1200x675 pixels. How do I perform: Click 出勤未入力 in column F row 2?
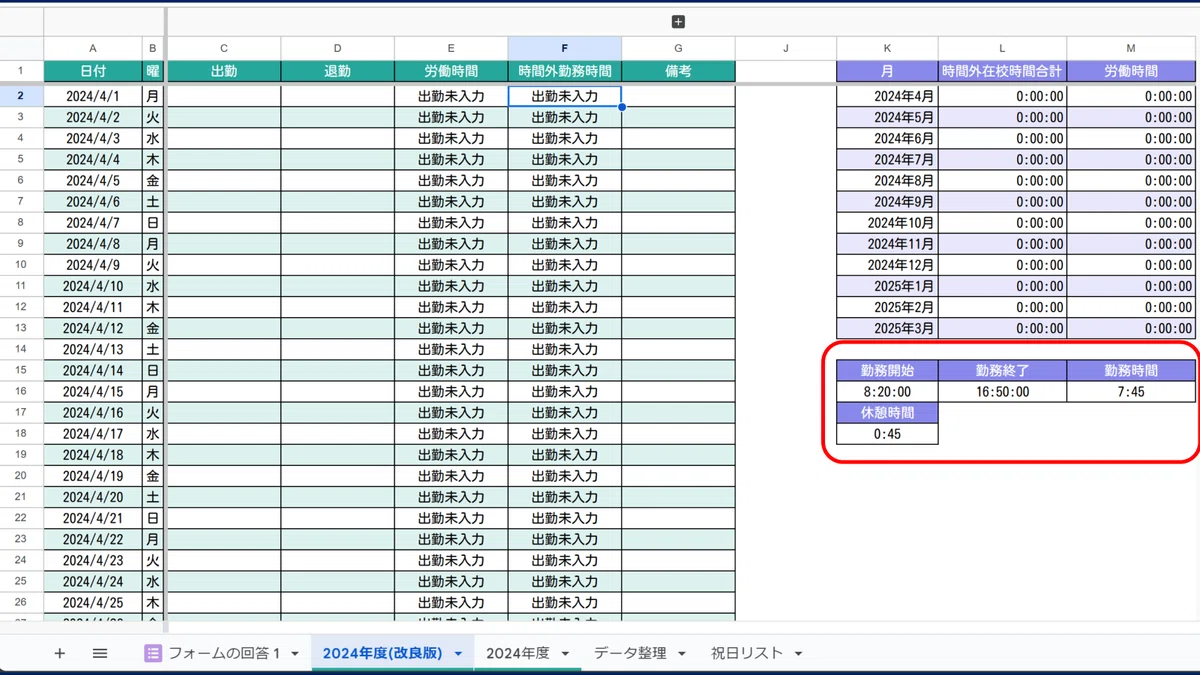[565, 97]
